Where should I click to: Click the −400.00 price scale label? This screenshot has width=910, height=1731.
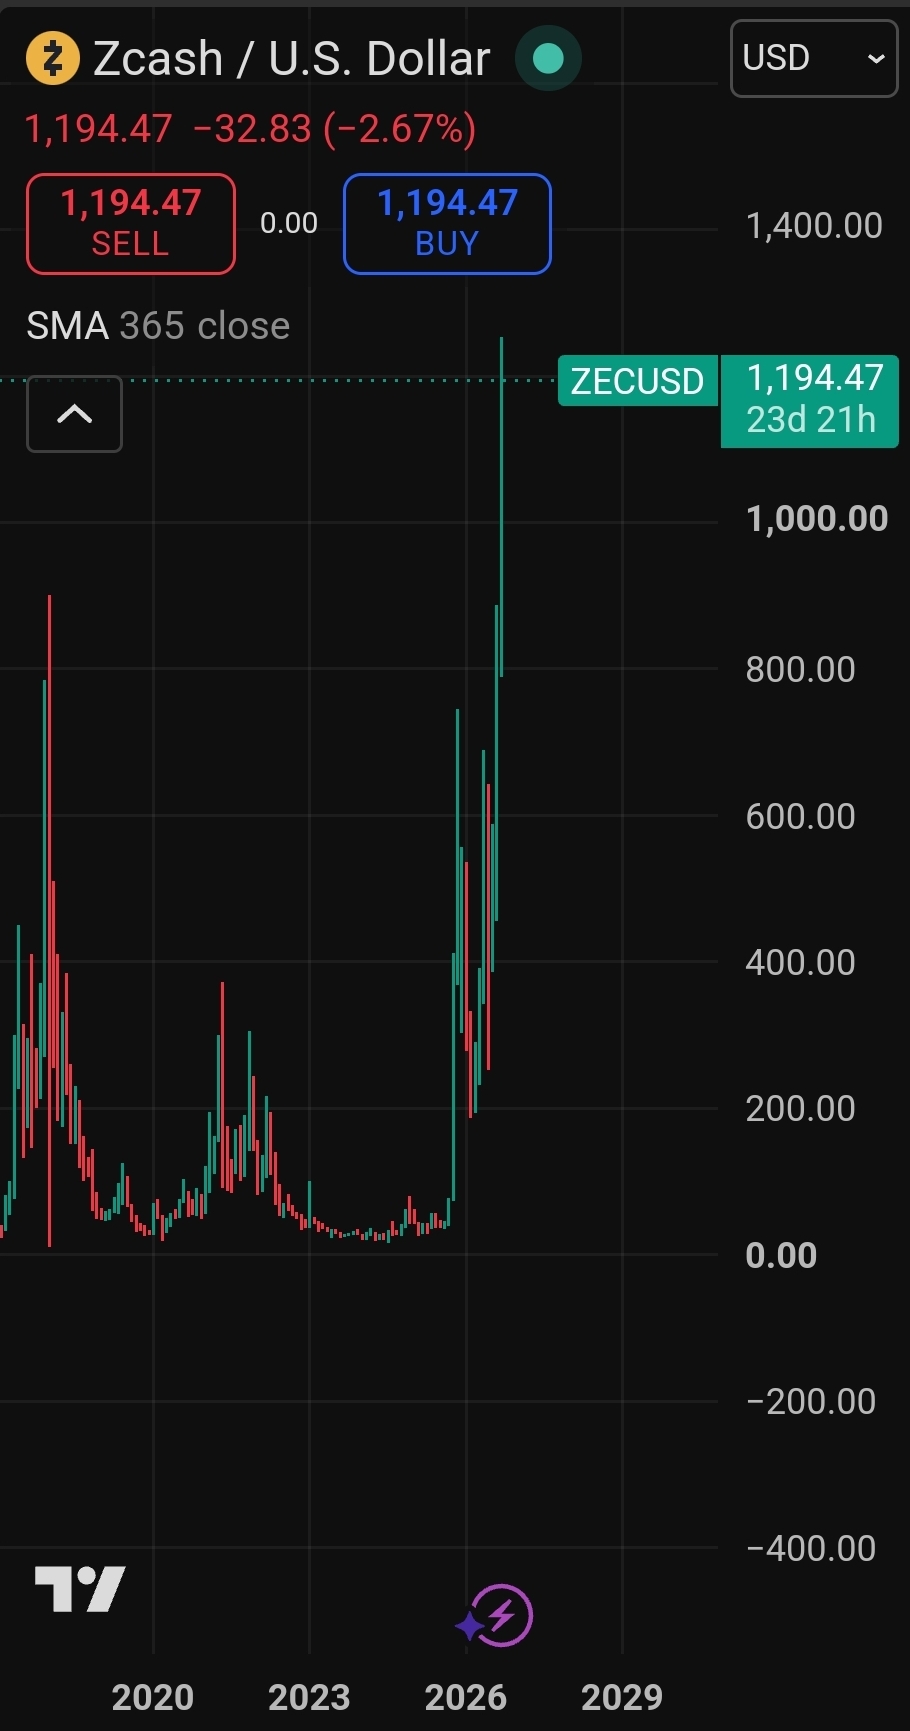pyautogui.click(x=811, y=1548)
